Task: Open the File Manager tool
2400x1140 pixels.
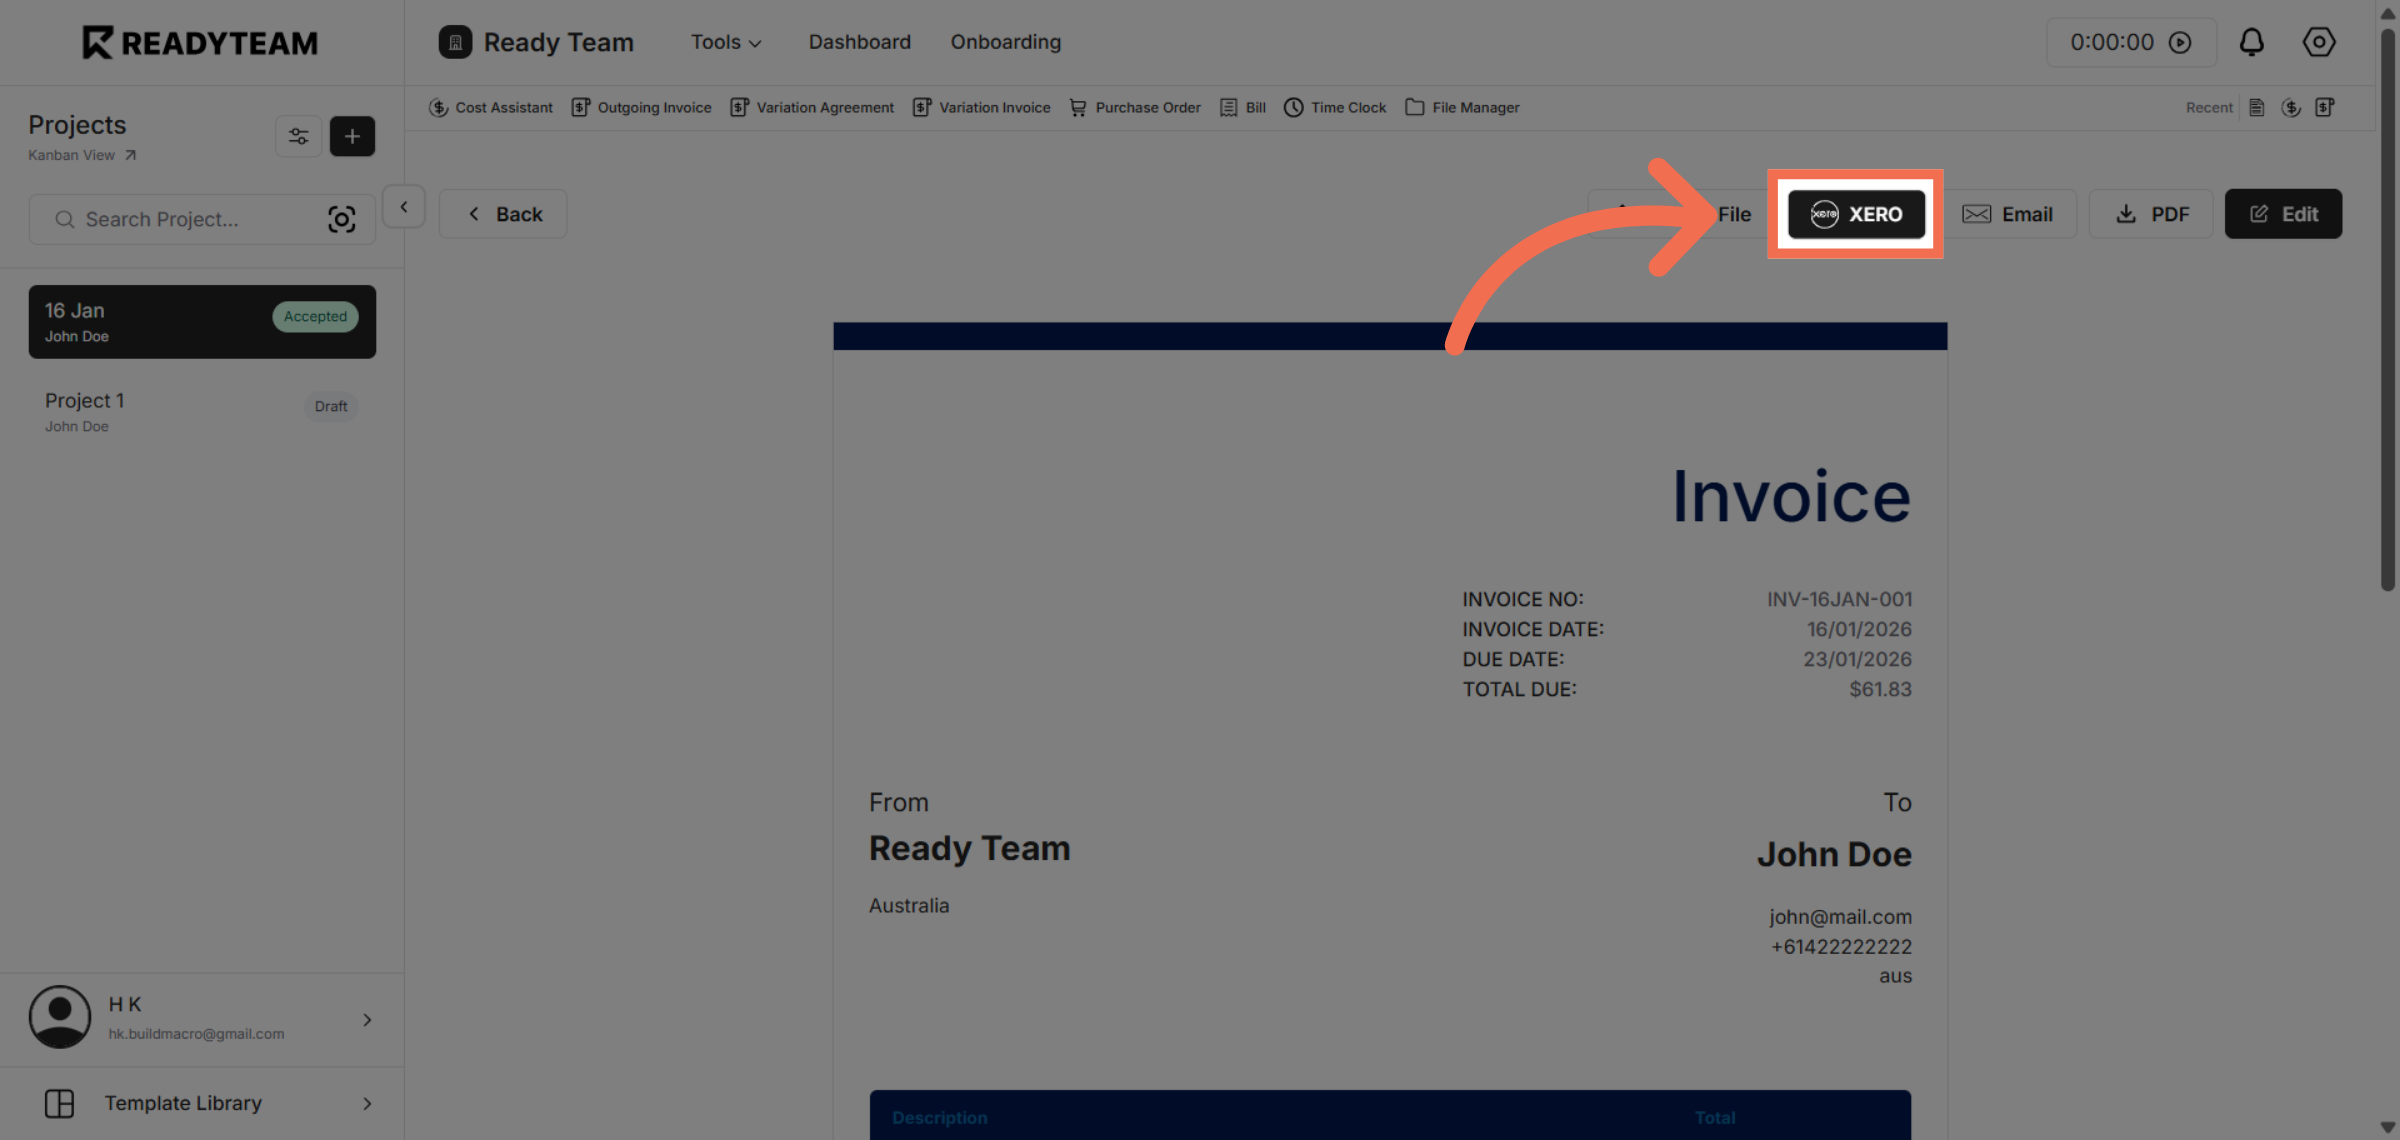Action: [x=1461, y=107]
